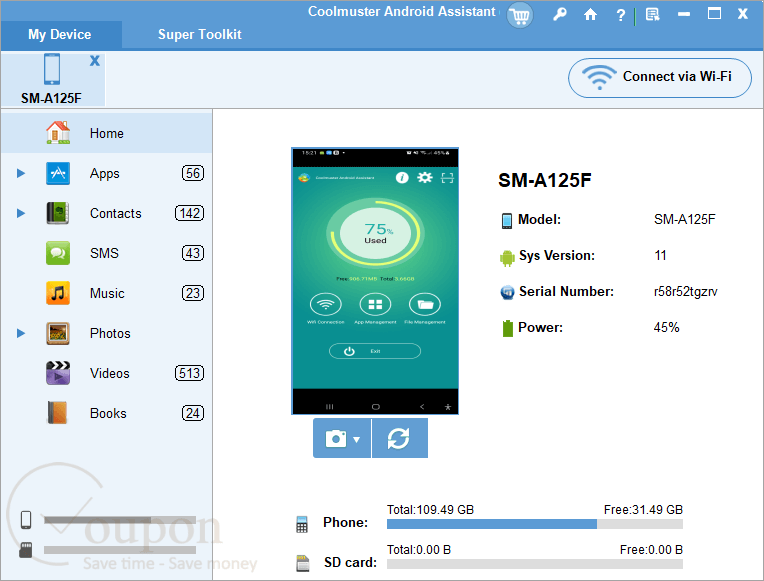Screen dimensions: 764x581
Task: Click the Power battery icon
Action: click(x=507, y=328)
